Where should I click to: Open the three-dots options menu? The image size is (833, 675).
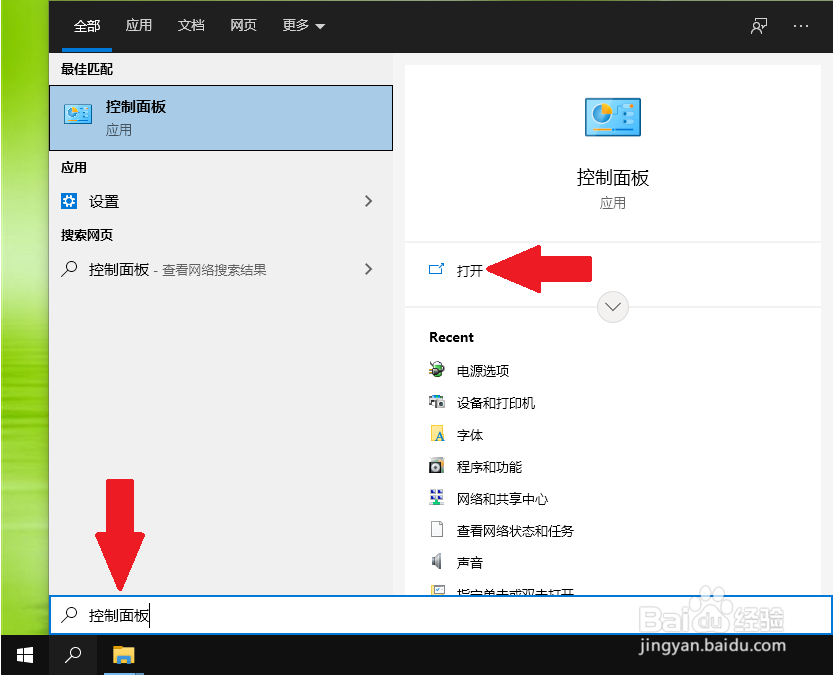coord(801,25)
